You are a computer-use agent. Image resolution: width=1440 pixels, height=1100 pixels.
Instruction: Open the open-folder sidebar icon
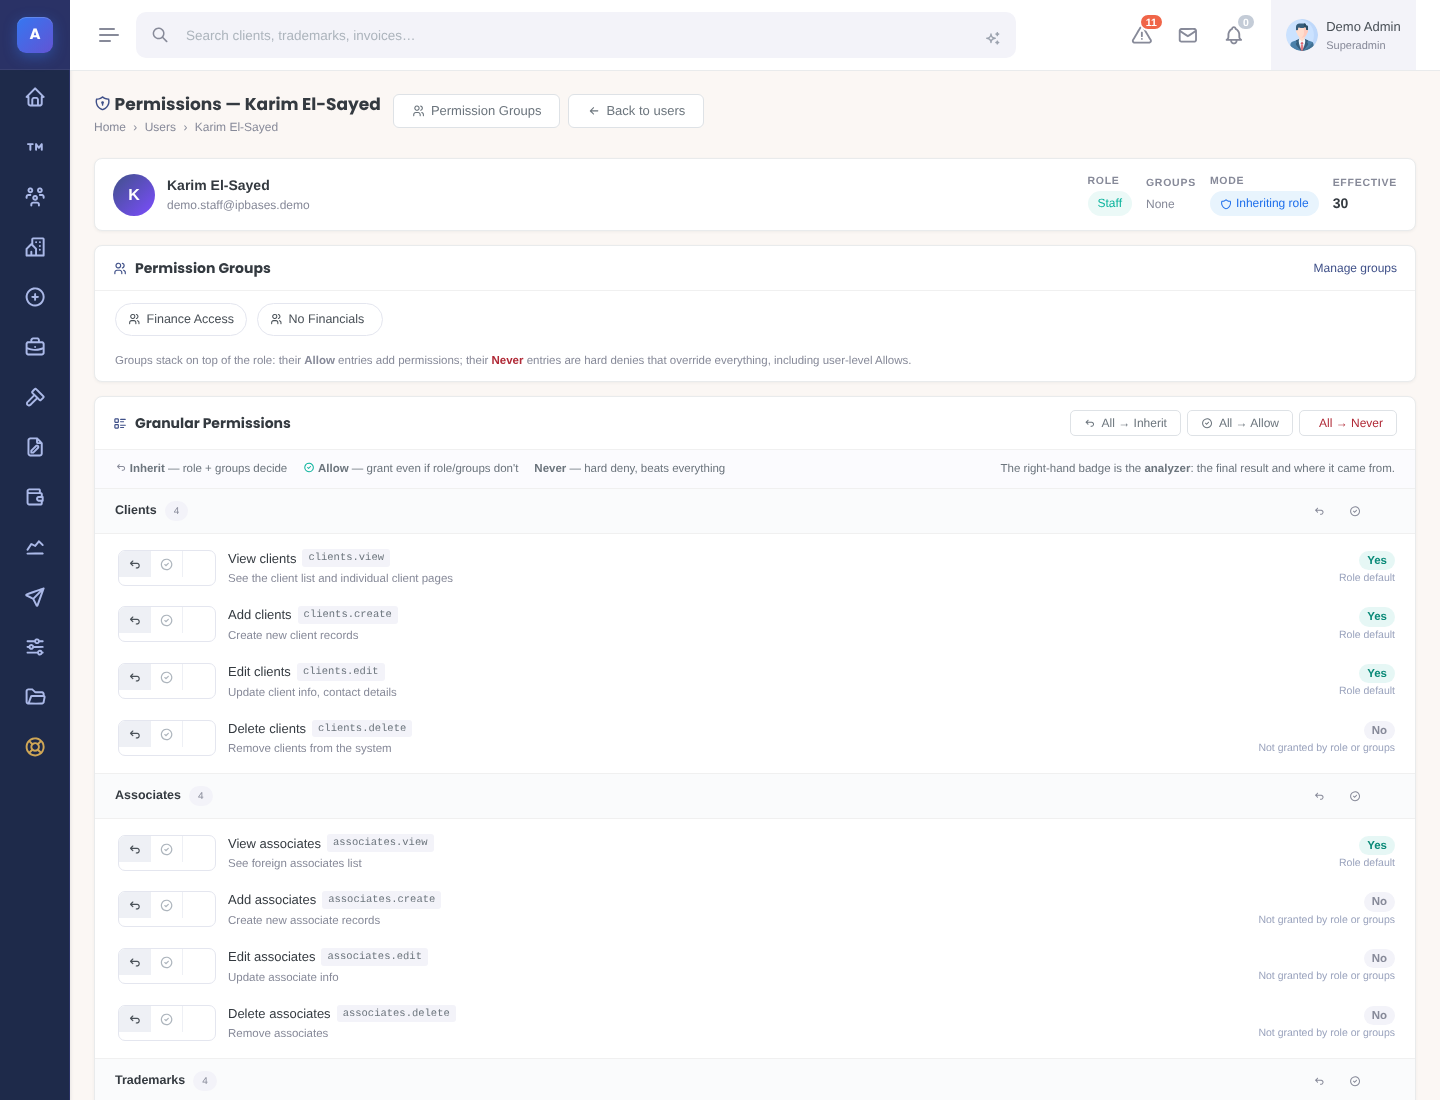coord(35,697)
